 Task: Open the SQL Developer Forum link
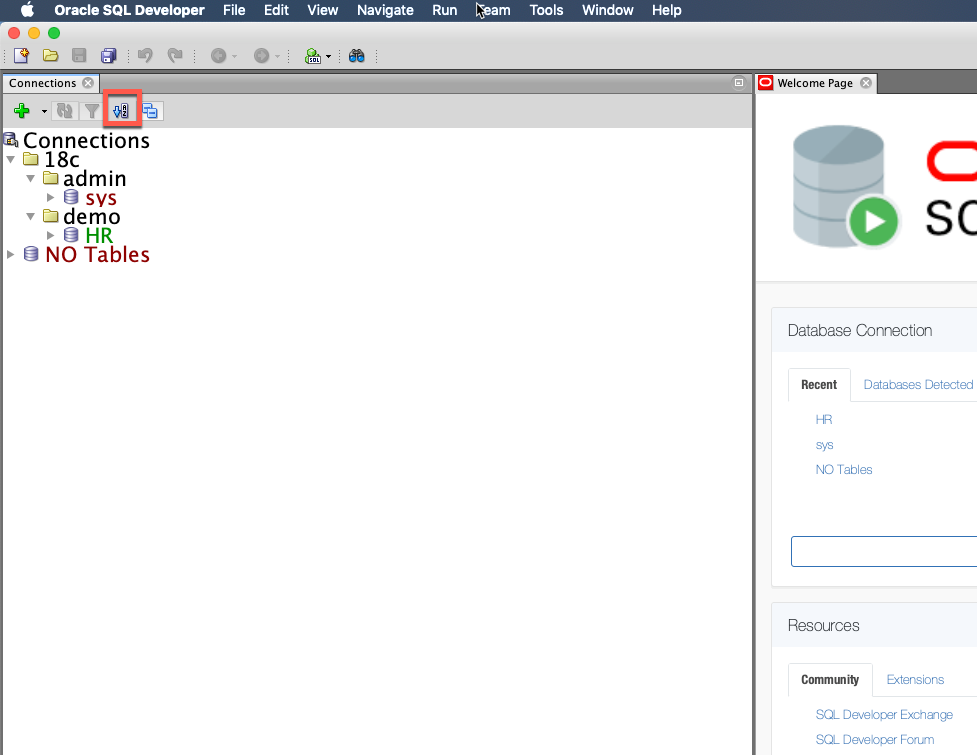pyautogui.click(x=875, y=739)
